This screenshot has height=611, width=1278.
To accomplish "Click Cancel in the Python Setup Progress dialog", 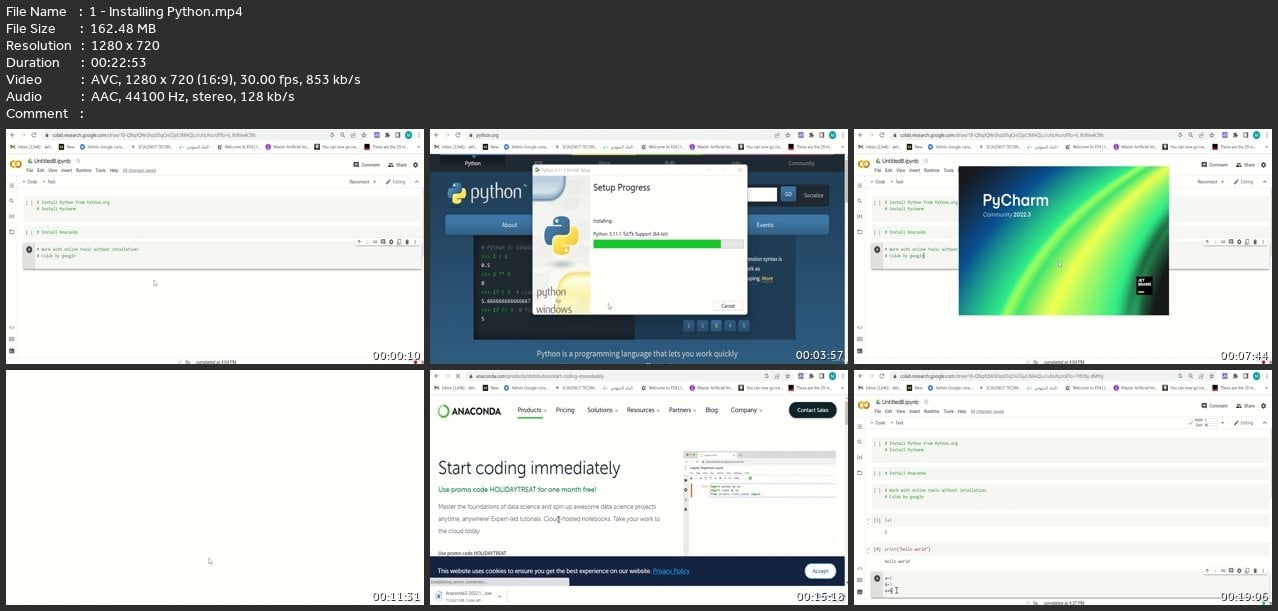I will click(728, 306).
